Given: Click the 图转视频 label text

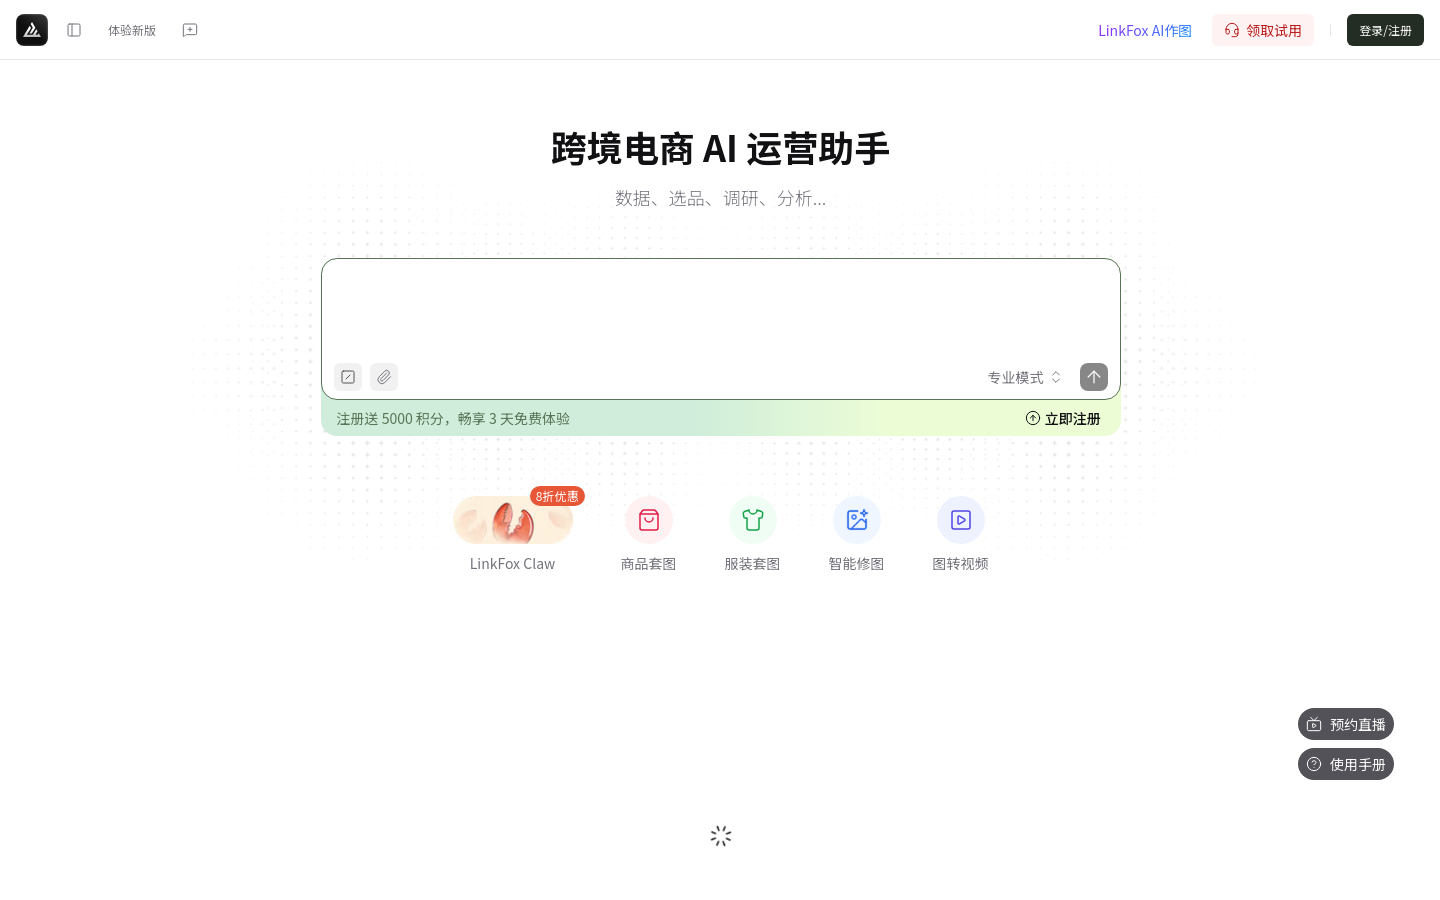Looking at the screenshot, I should (x=961, y=564).
